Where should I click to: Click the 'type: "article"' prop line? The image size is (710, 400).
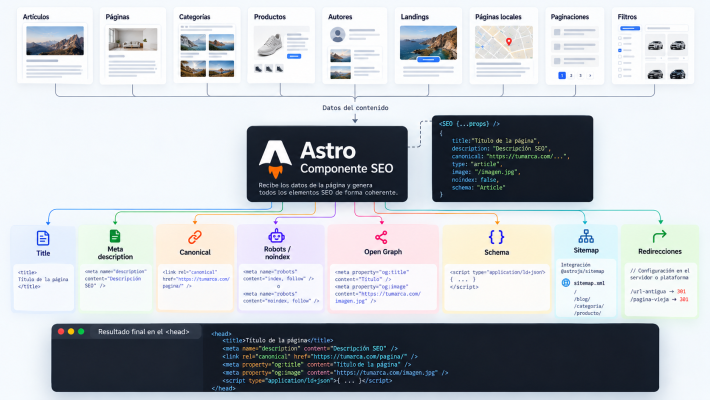click(x=476, y=164)
